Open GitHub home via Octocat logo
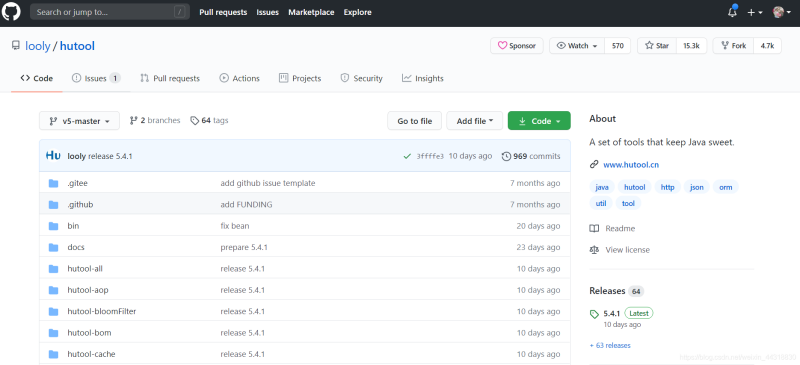The image size is (800, 365). (x=11, y=12)
